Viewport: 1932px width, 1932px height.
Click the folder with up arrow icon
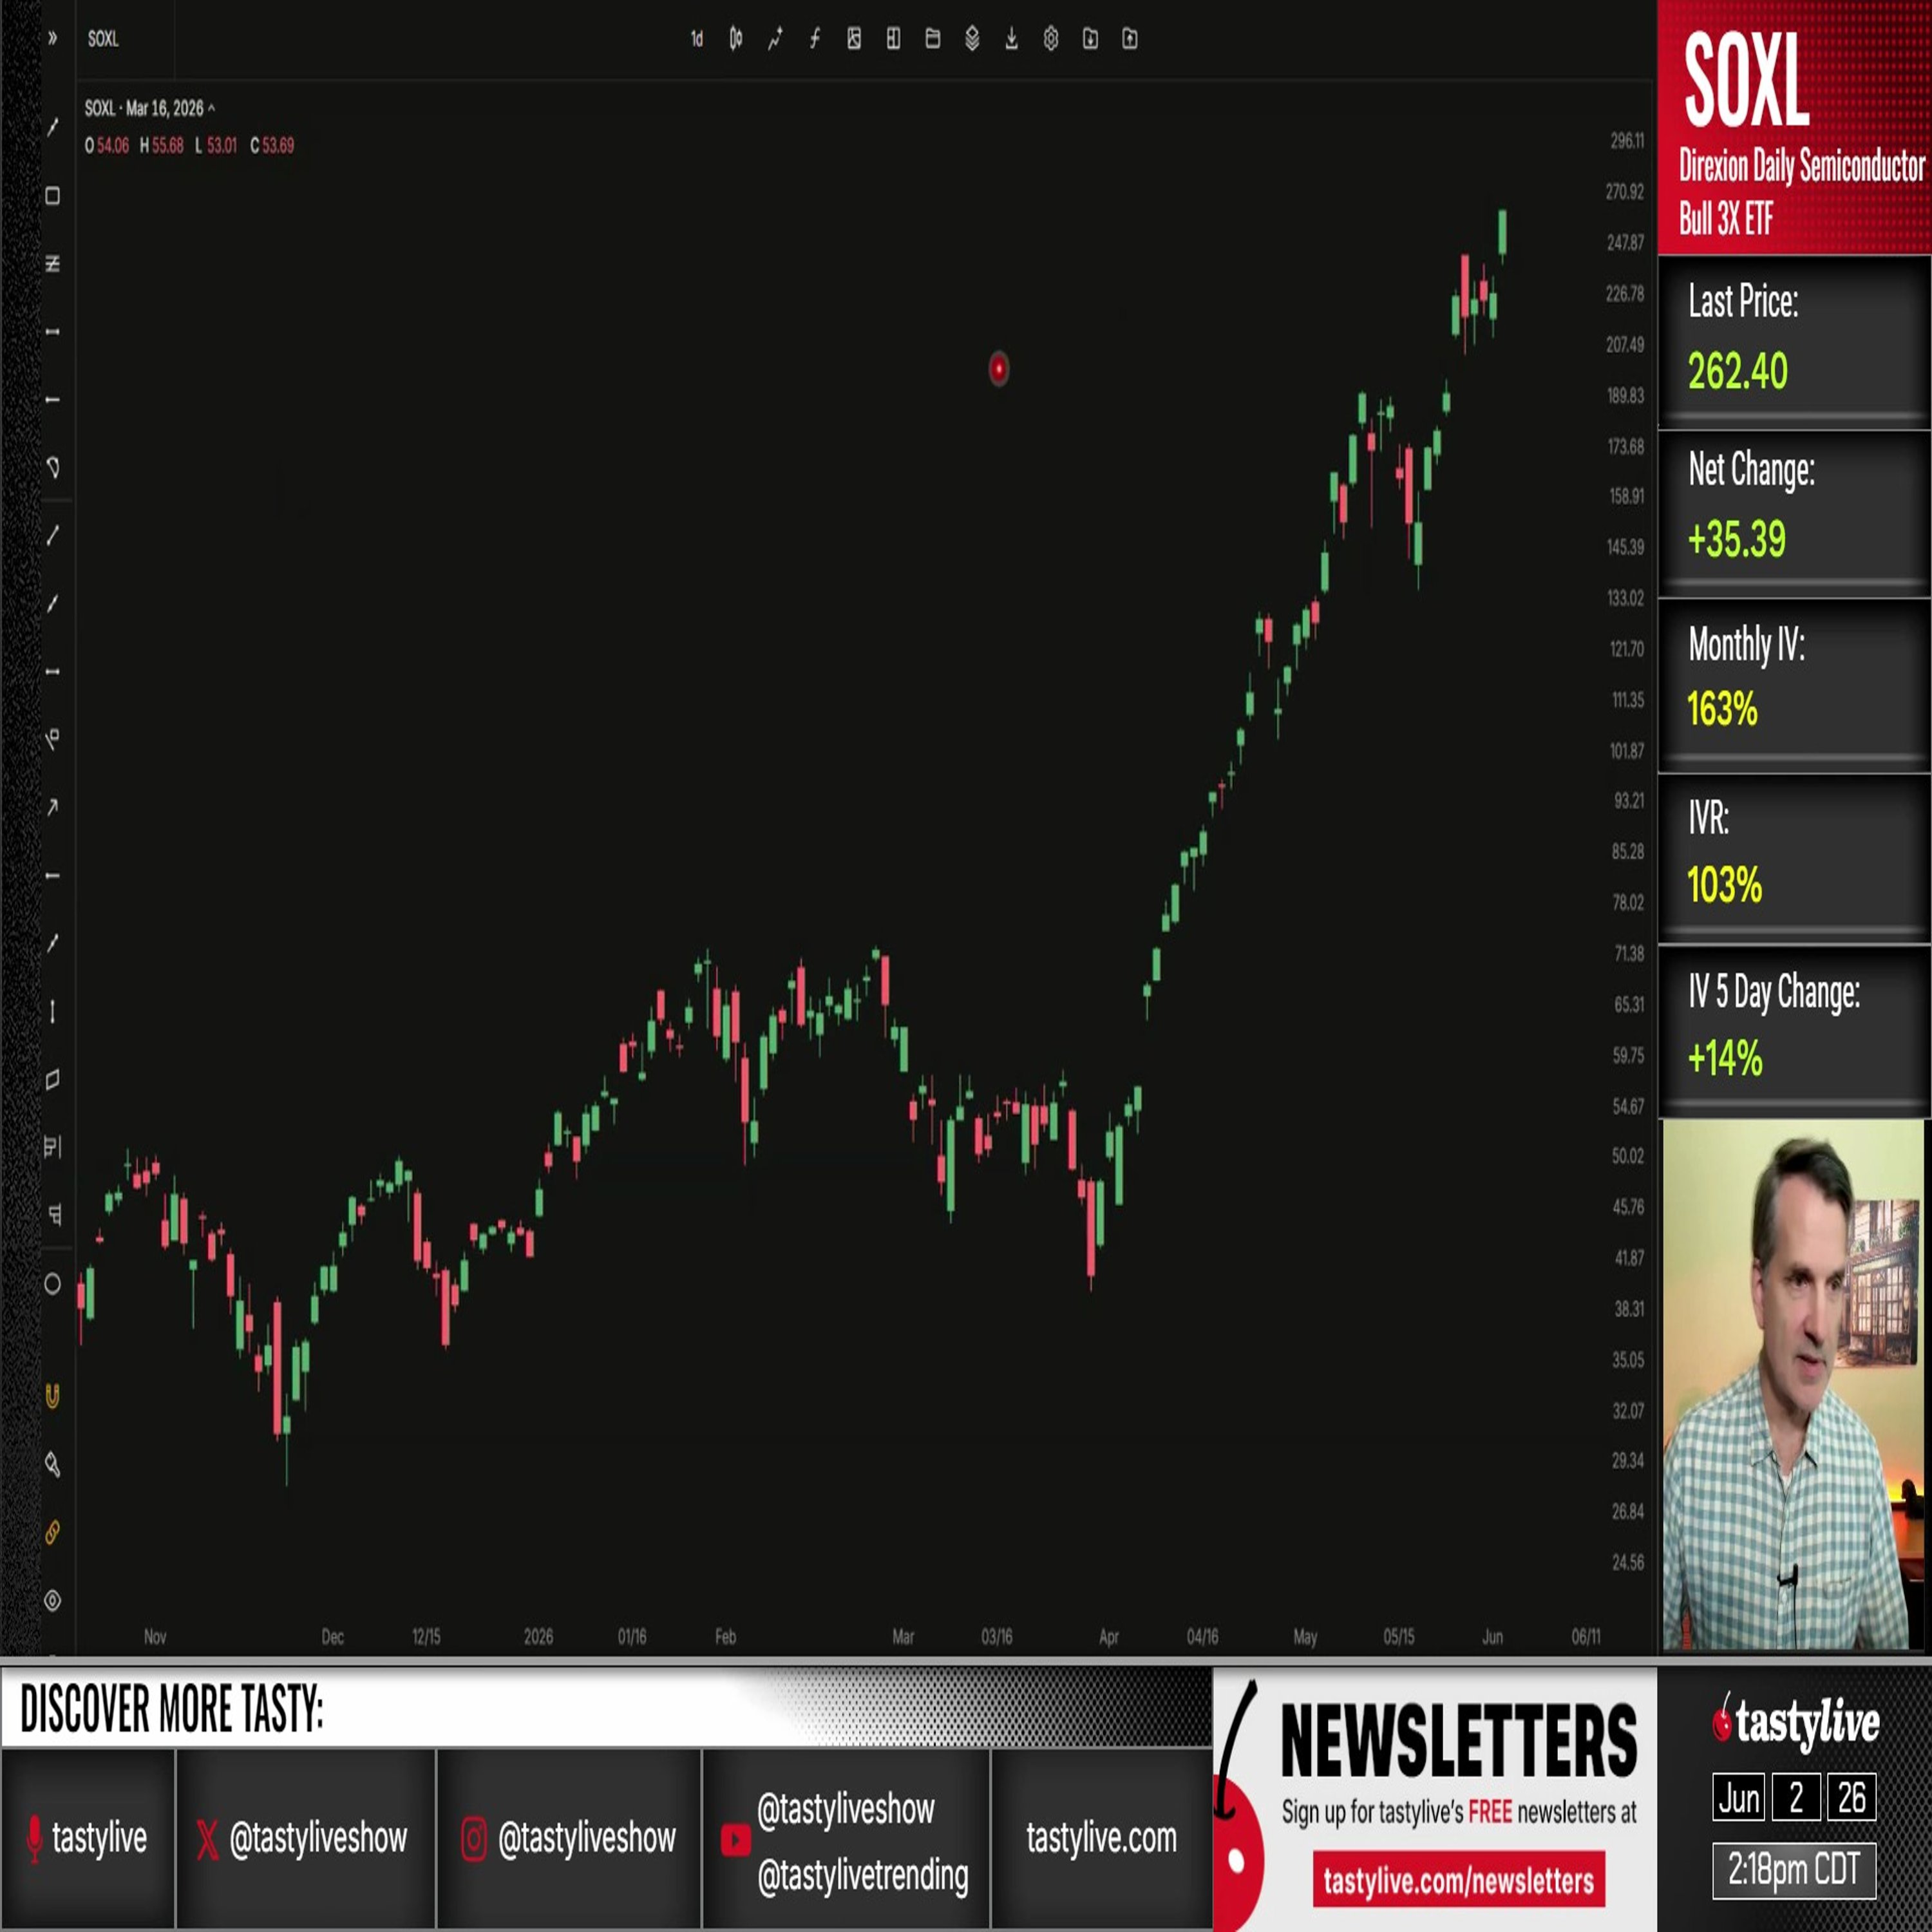[x=1130, y=39]
